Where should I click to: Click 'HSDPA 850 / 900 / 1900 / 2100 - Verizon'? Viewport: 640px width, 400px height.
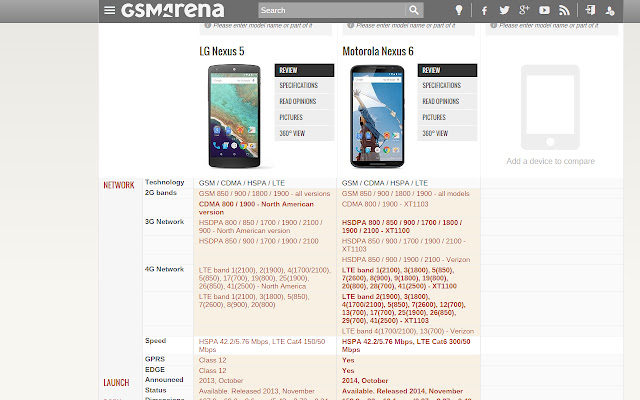click(x=406, y=260)
